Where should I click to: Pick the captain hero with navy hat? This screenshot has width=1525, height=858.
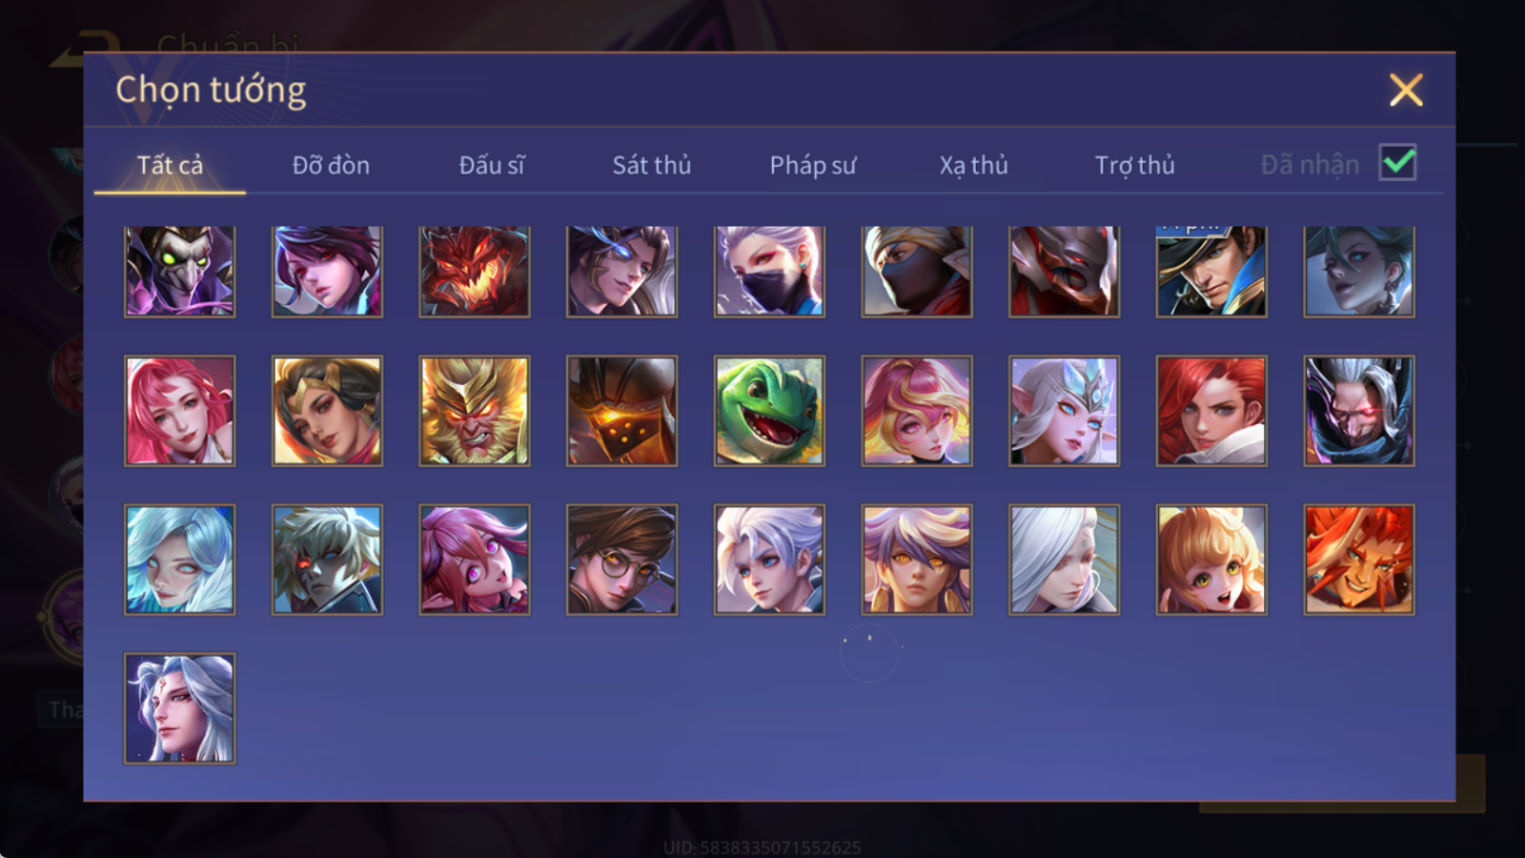1211,271
